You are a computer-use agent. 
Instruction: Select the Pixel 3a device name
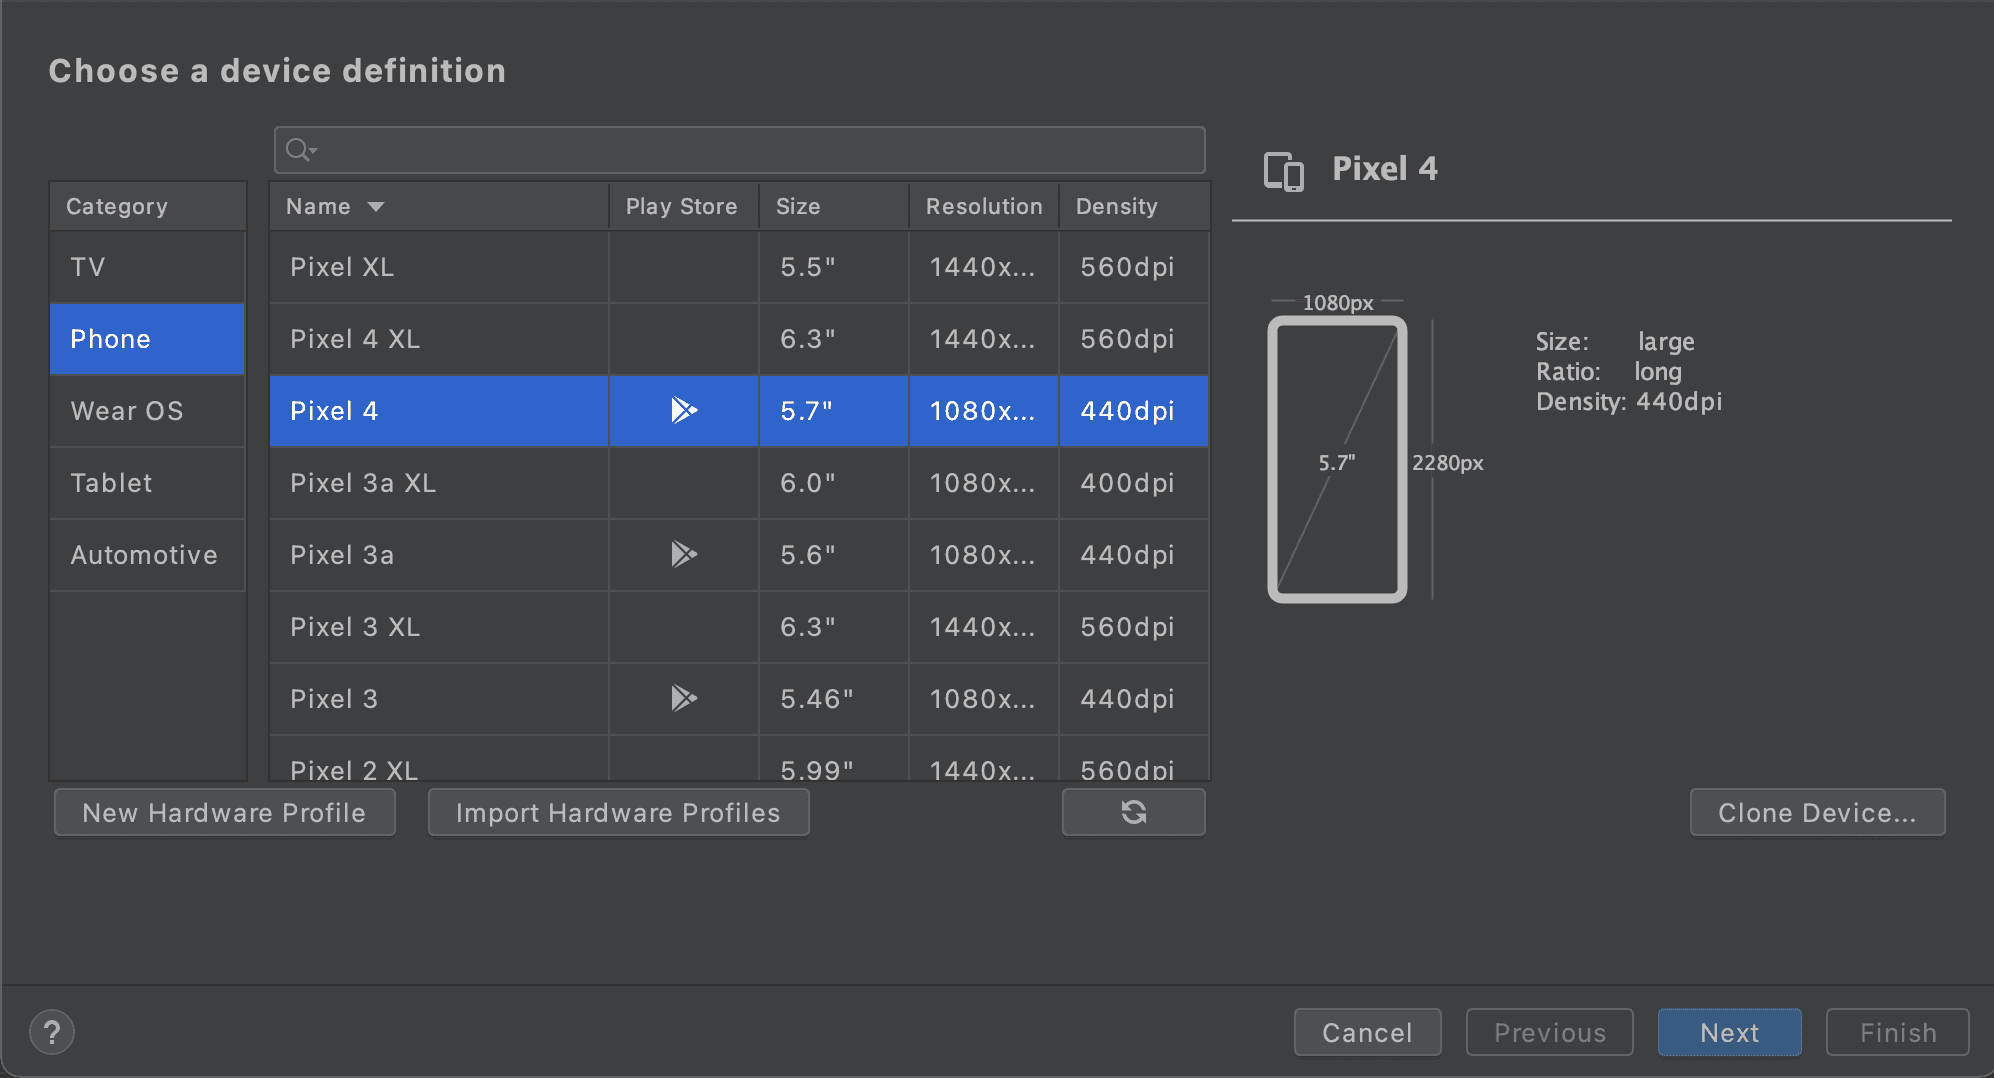(342, 555)
